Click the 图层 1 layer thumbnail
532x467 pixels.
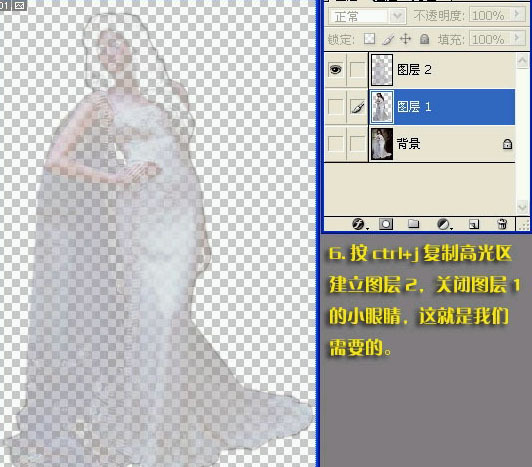pyautogui.click(x=382, y=107)
